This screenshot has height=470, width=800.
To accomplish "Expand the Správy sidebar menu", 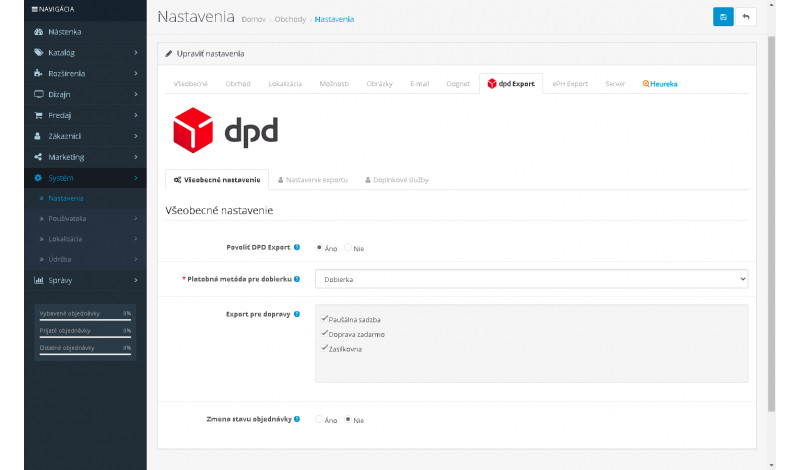I will click(x=136, y=280).
